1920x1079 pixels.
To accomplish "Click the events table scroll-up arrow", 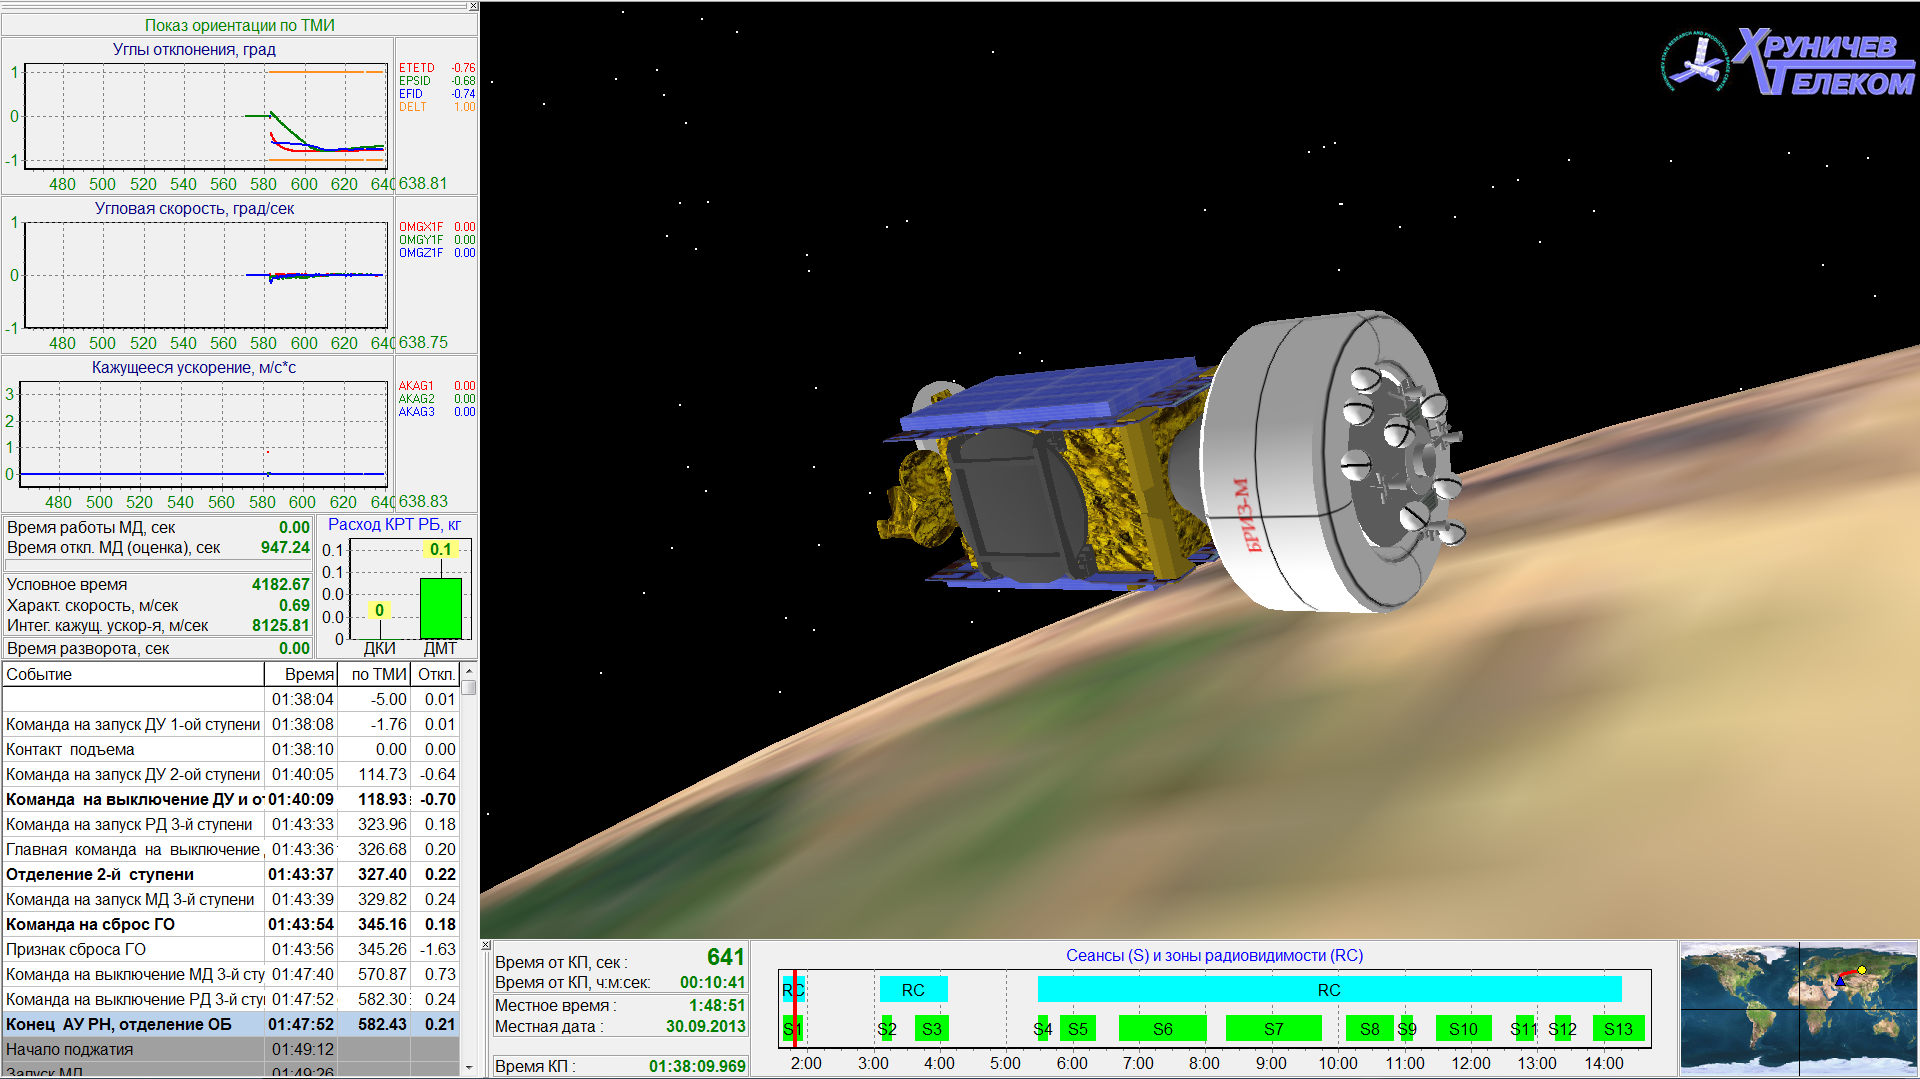I will pos(469,671).
